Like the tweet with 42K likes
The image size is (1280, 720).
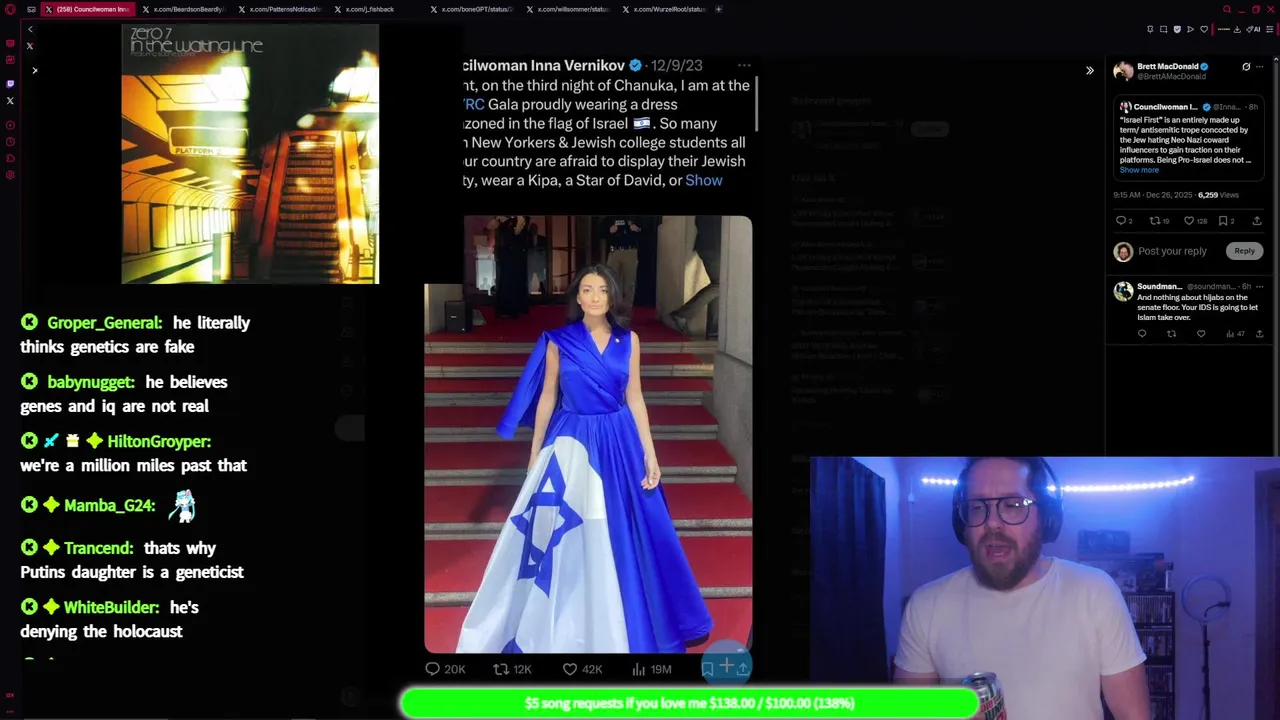click(x=582, y=669)
